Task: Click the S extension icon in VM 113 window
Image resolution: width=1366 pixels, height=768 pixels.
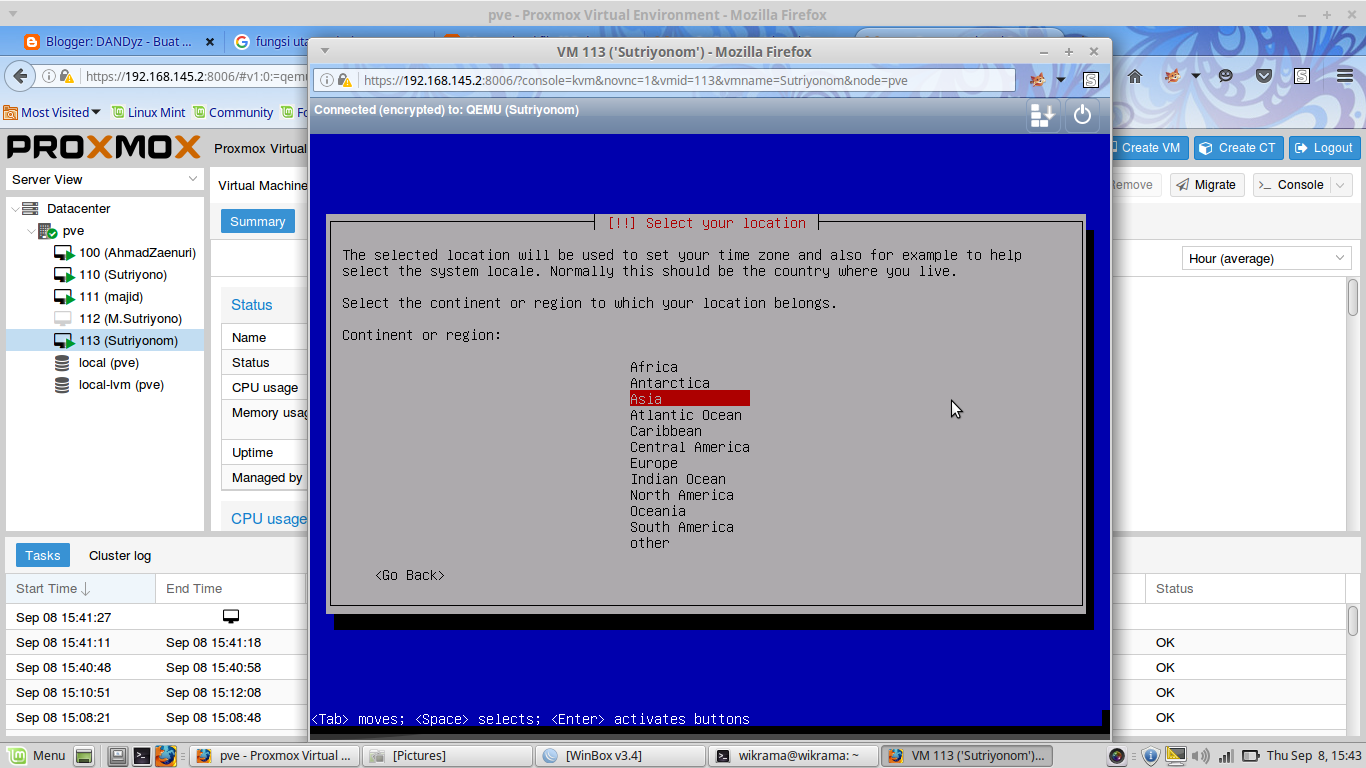Action: pyautogui.click(x=1091, y=80)
